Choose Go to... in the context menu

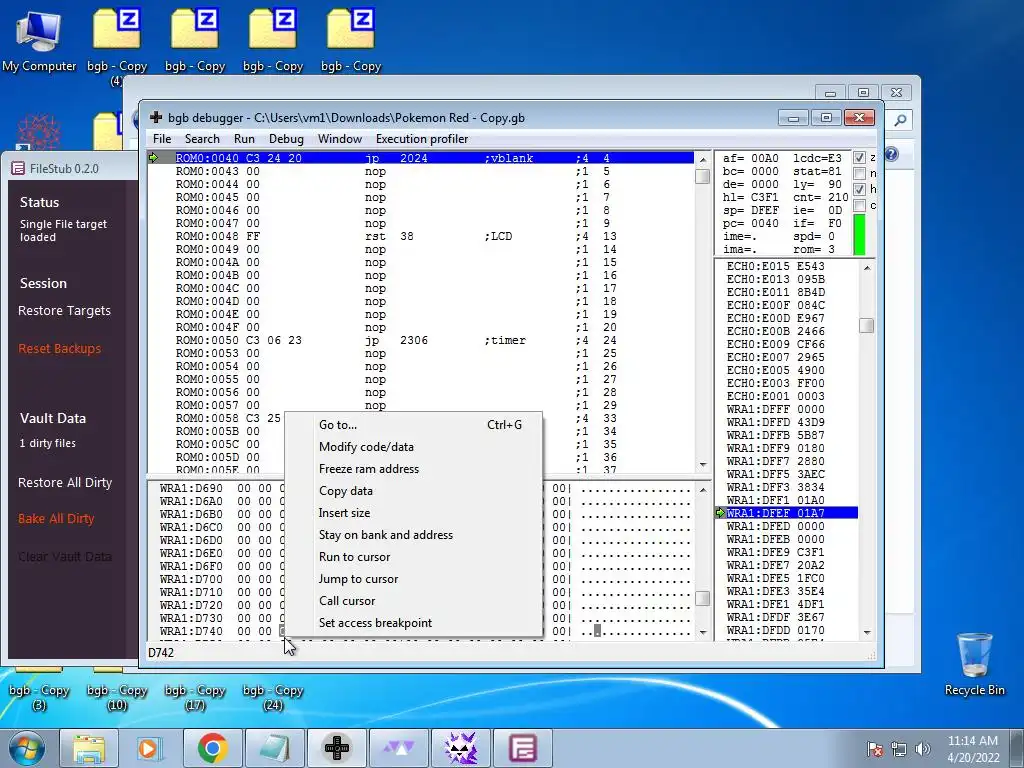pos(413,424)
